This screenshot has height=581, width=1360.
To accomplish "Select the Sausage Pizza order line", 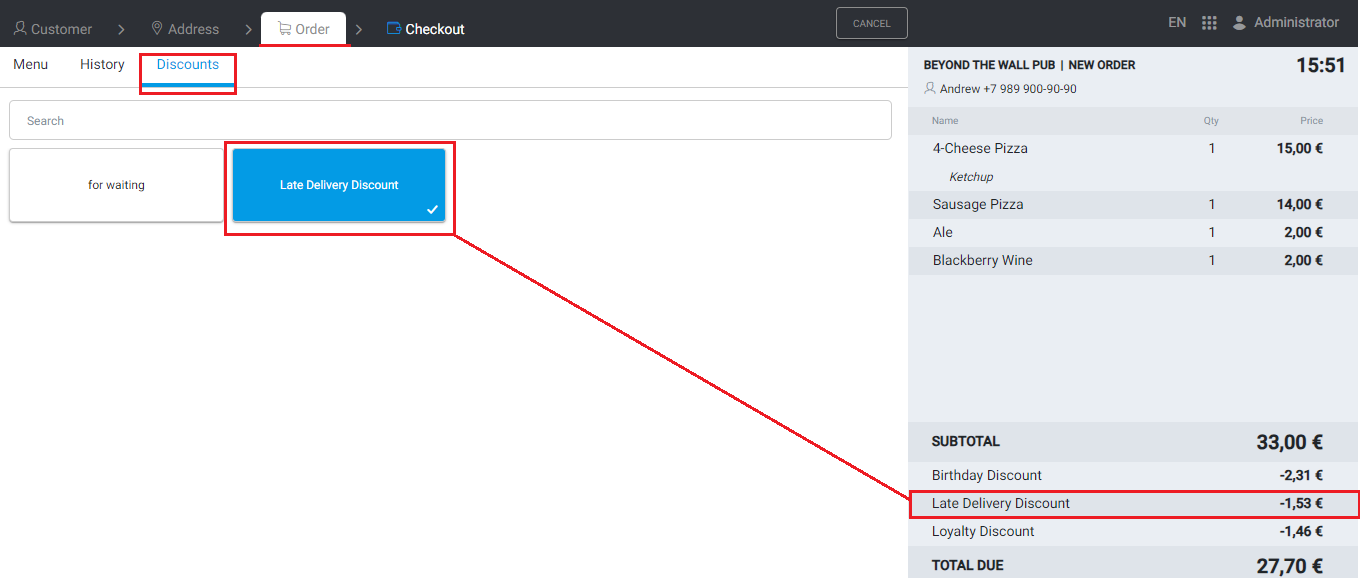I will (x=1127, y=205).
